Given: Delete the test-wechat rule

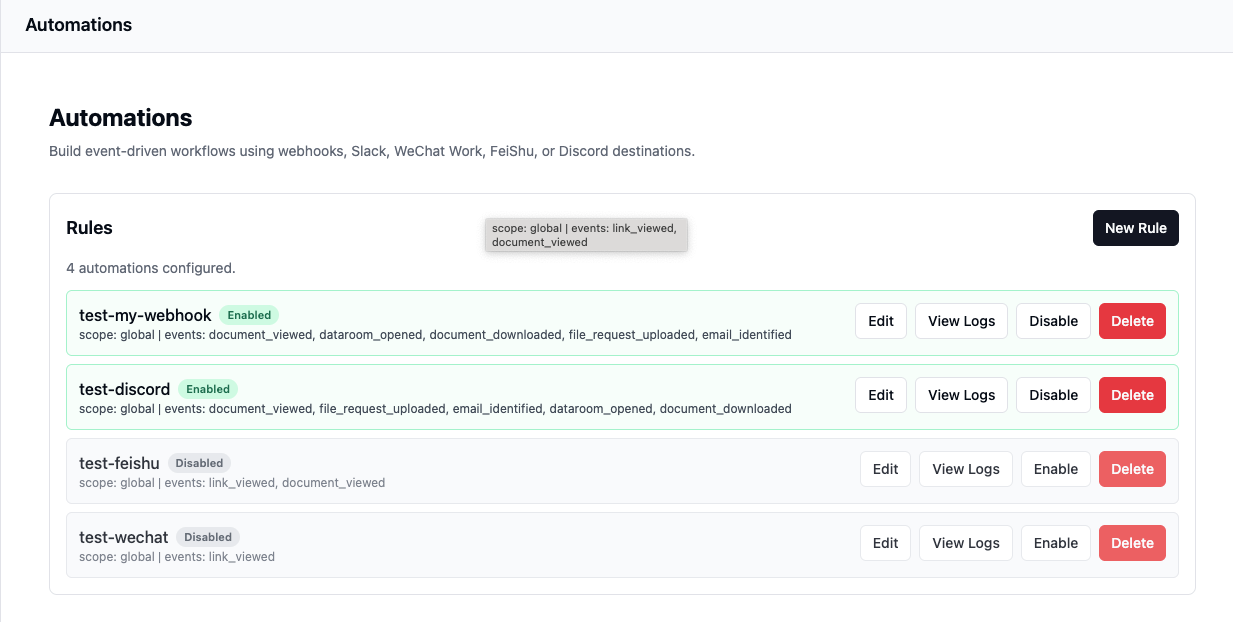Looking at the screenshot, I should tap(1132, 543).
